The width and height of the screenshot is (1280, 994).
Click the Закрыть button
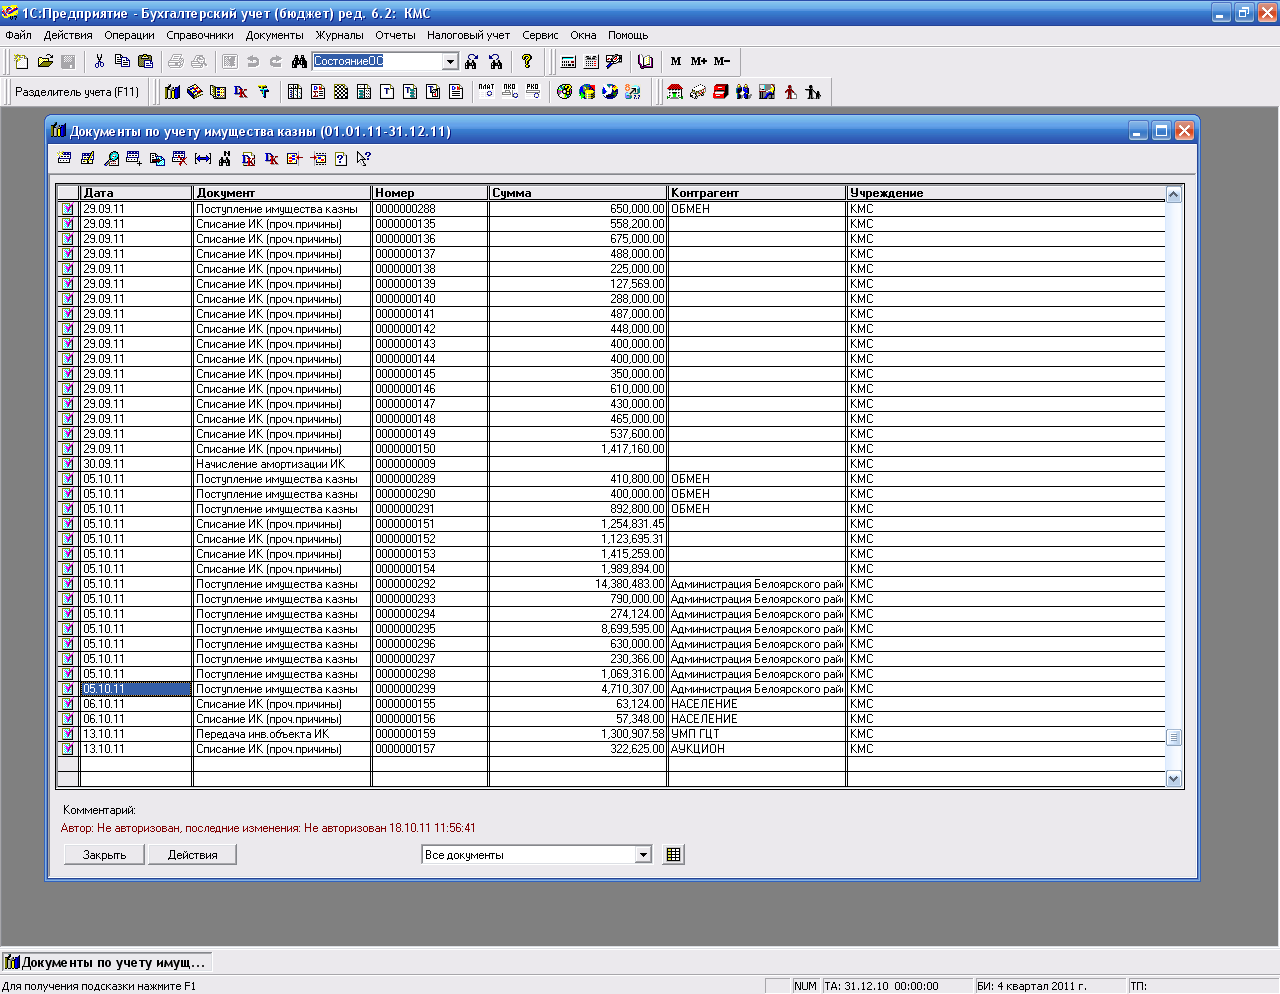coord(105,855)
